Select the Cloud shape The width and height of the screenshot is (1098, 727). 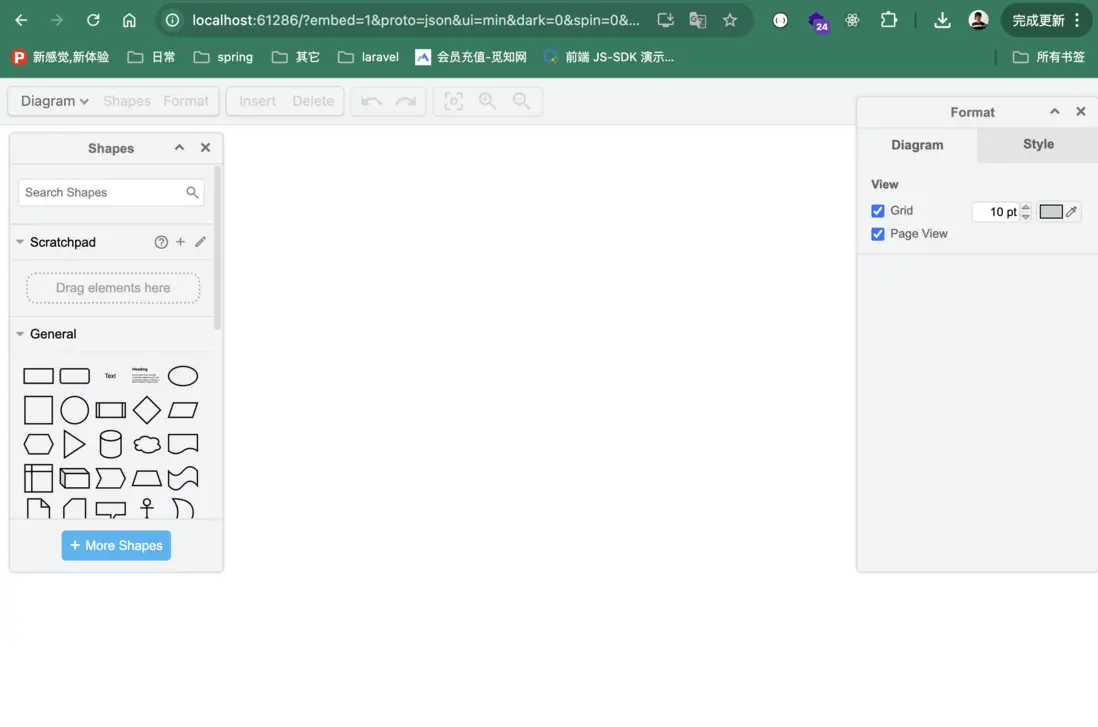point(146,444)
